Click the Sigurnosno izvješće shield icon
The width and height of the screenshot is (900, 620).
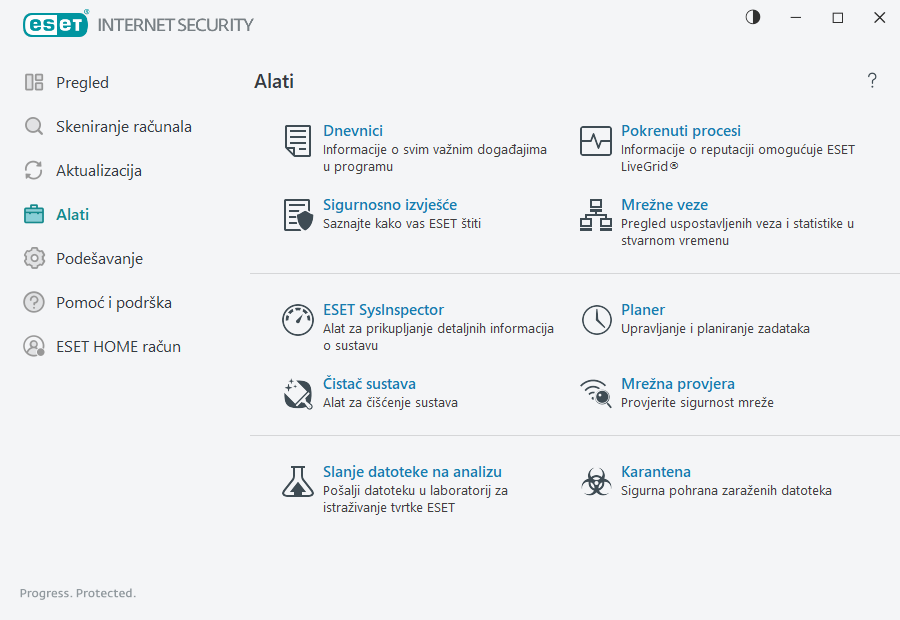point(297,215)
